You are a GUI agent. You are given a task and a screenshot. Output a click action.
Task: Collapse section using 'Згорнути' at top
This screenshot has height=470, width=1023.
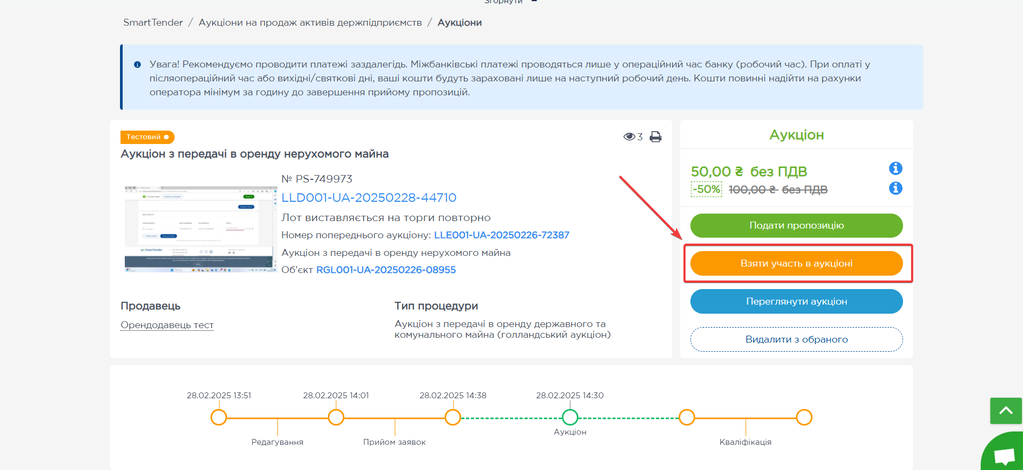point(510,3)
